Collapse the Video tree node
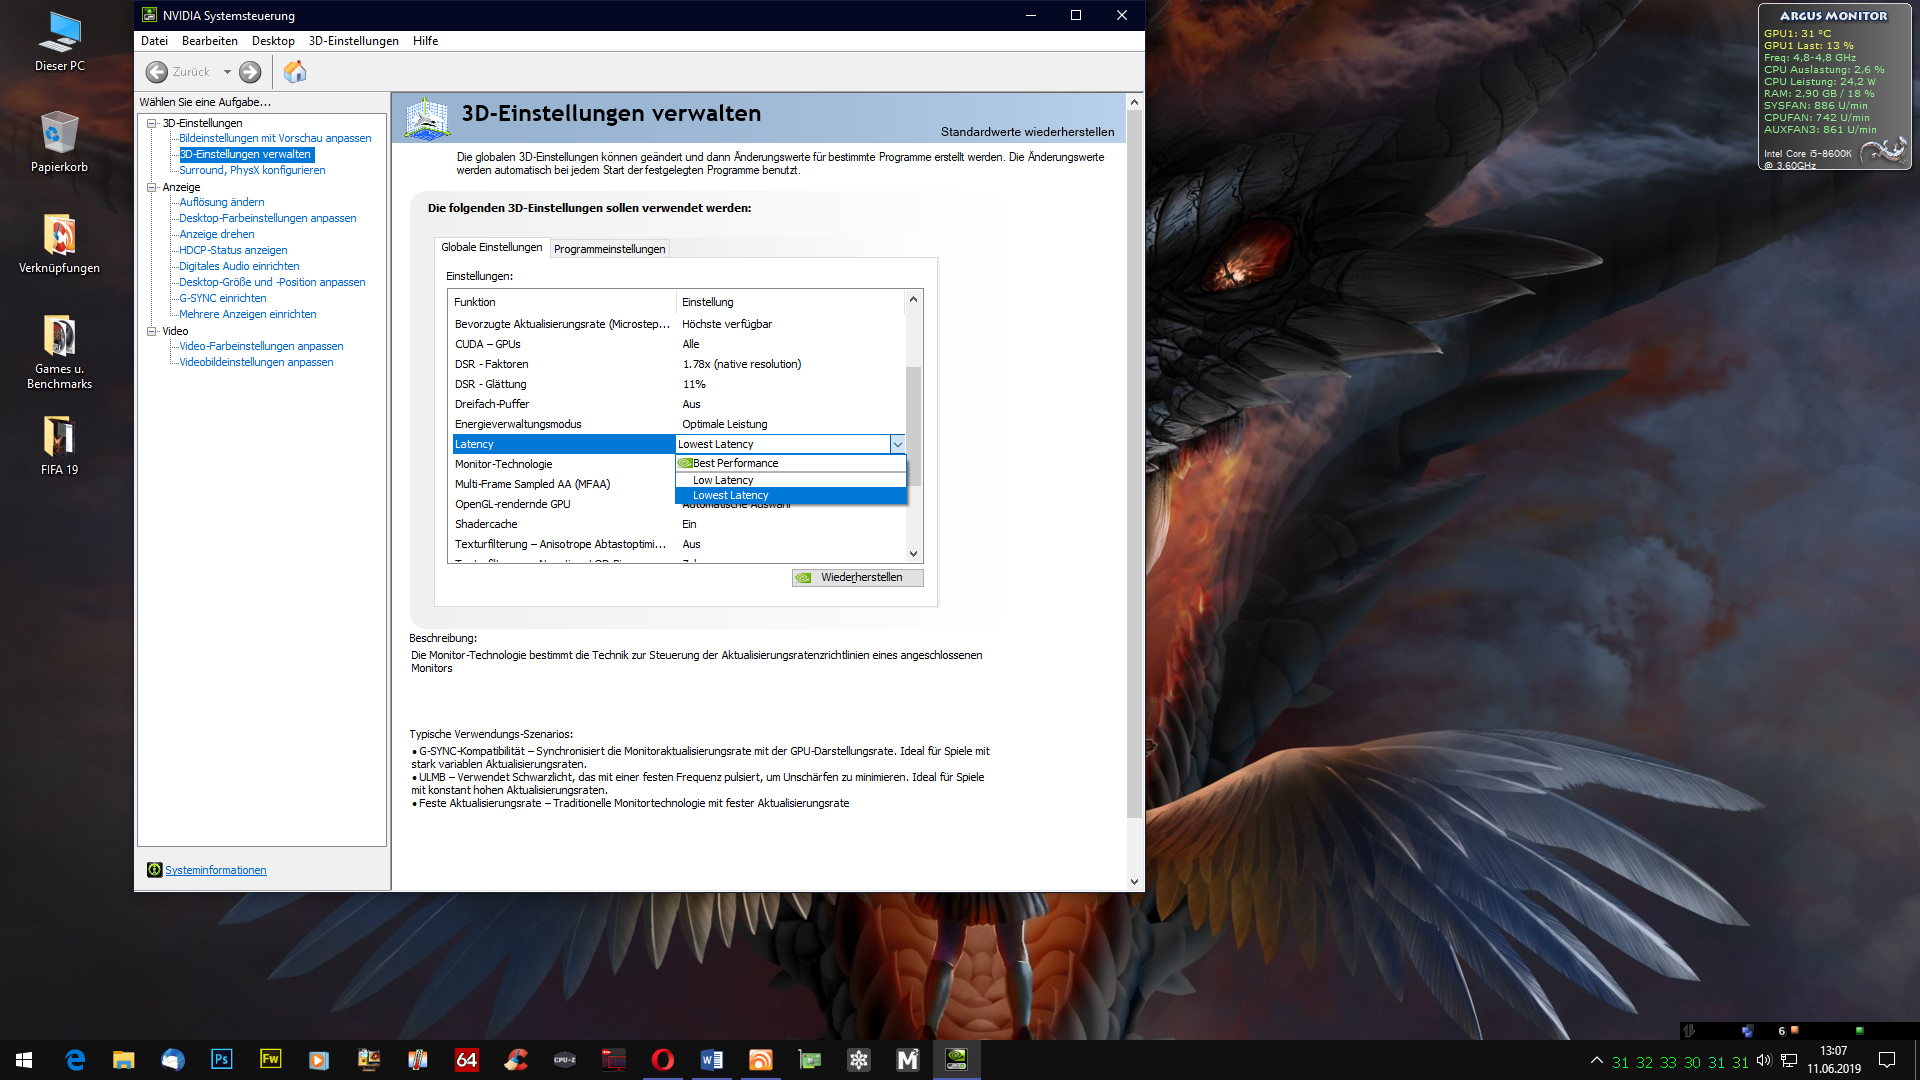The height and width of the screenshot is (1080, 1920). 152,331
